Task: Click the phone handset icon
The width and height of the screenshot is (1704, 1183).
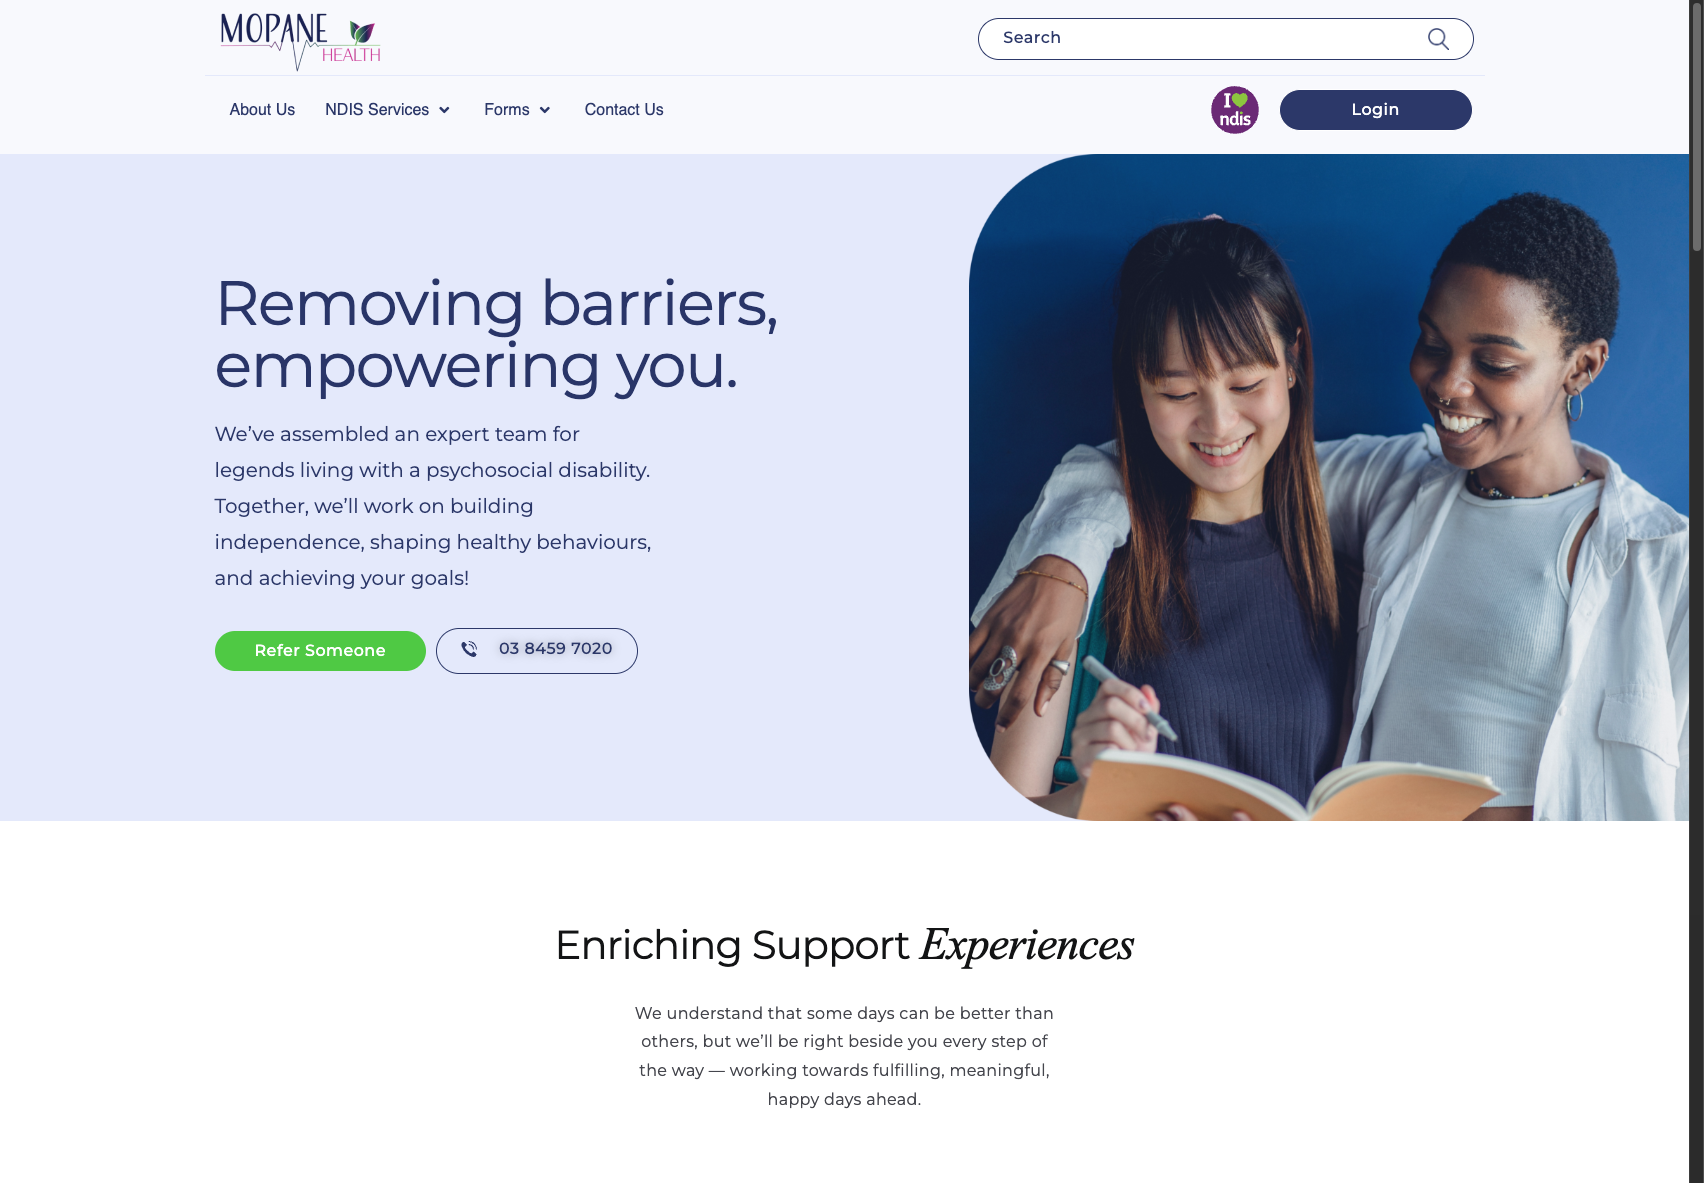Action: click(469, 649)
